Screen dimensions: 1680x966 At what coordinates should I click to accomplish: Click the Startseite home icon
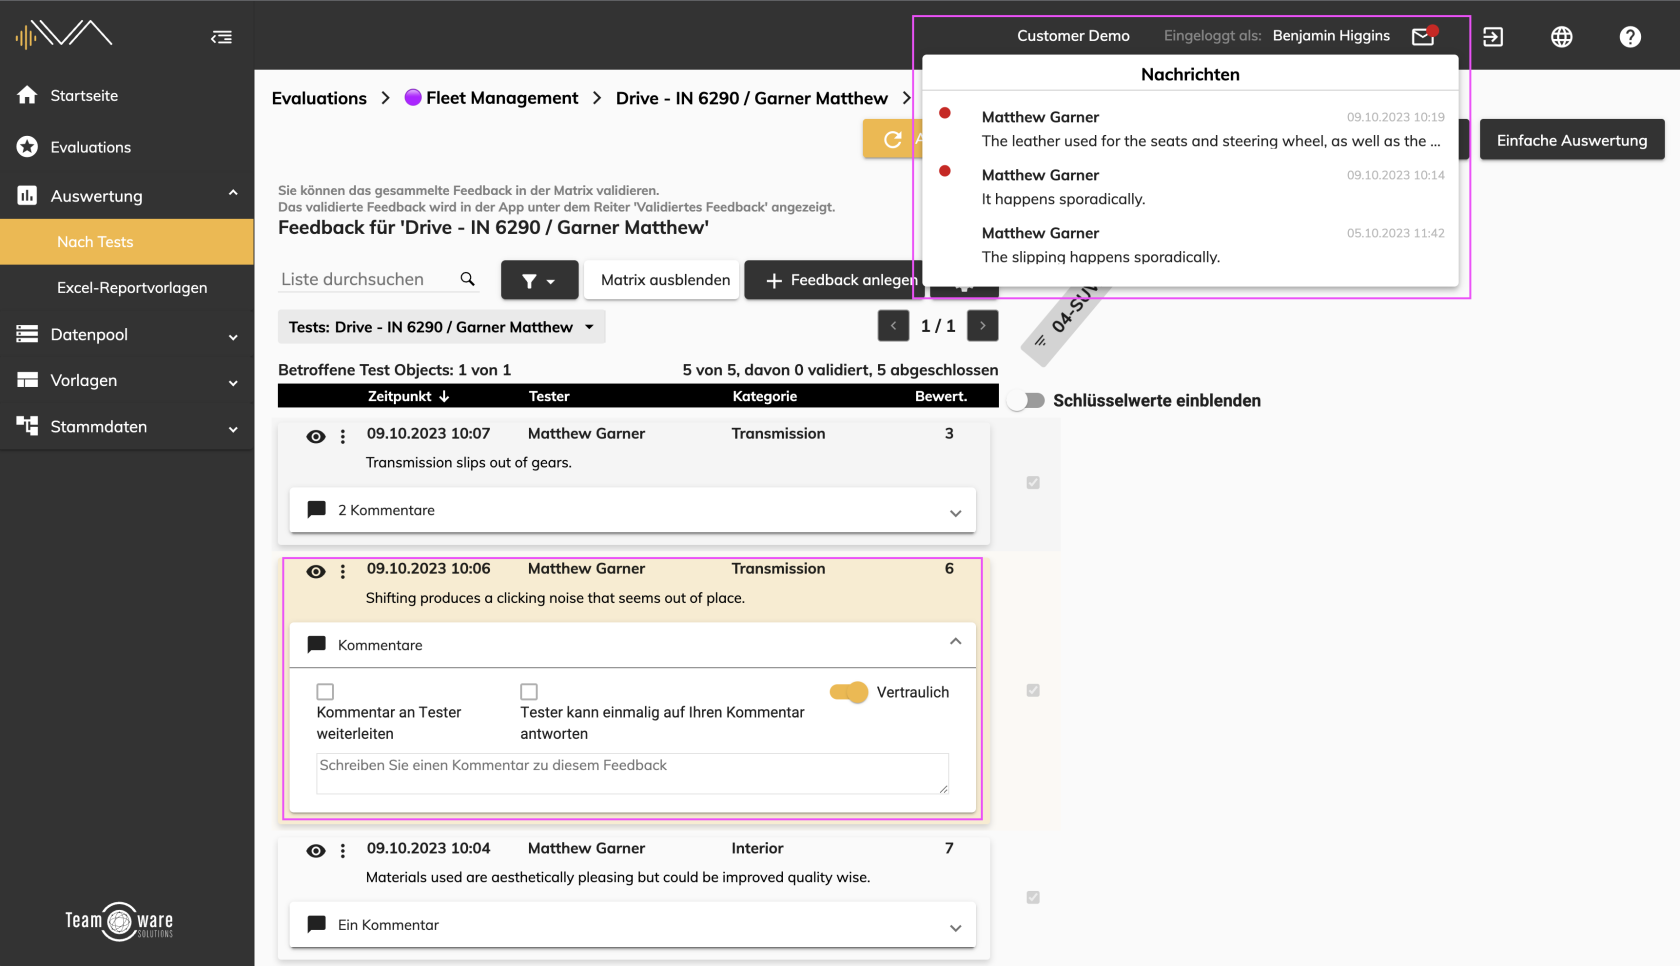pyautogui.click(x=27, y=95)
